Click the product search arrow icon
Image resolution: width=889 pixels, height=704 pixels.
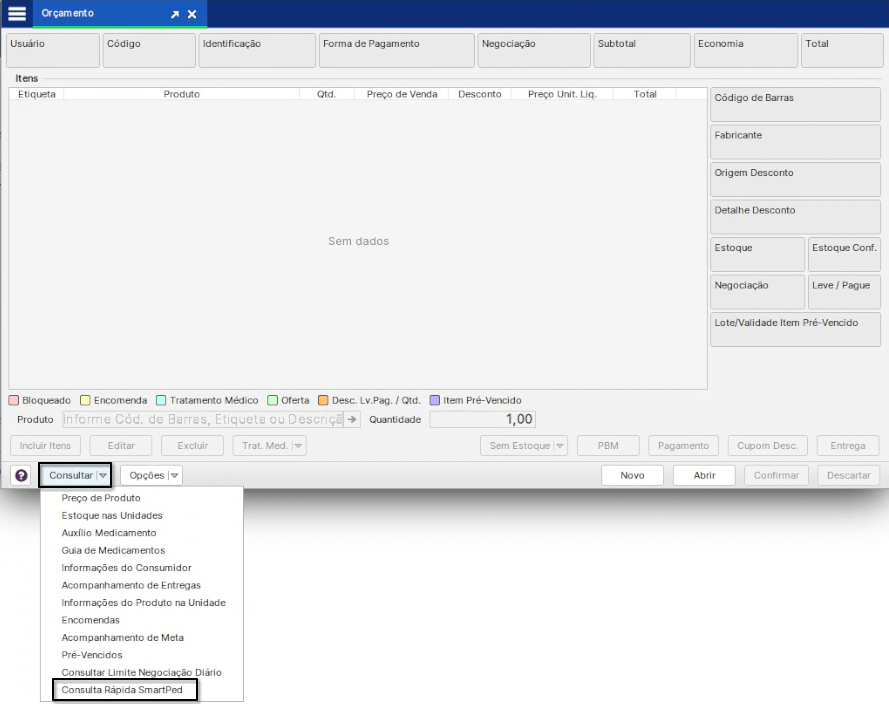(351, 420)
